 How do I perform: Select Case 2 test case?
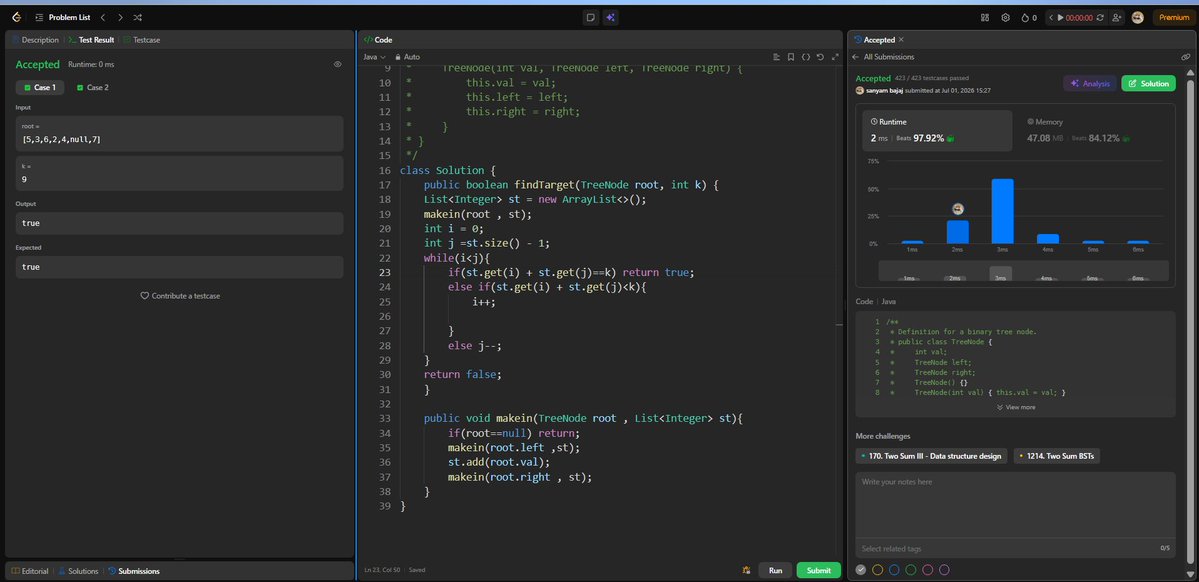(93, 87)
